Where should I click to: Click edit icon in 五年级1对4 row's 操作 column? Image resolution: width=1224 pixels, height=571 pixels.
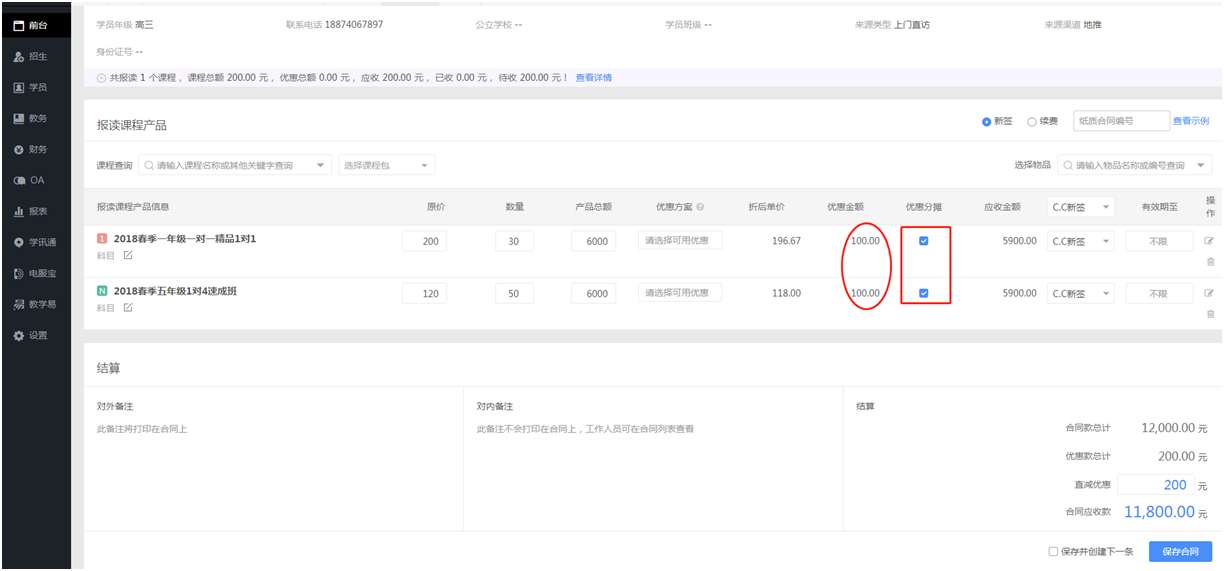pos(1209,293)
